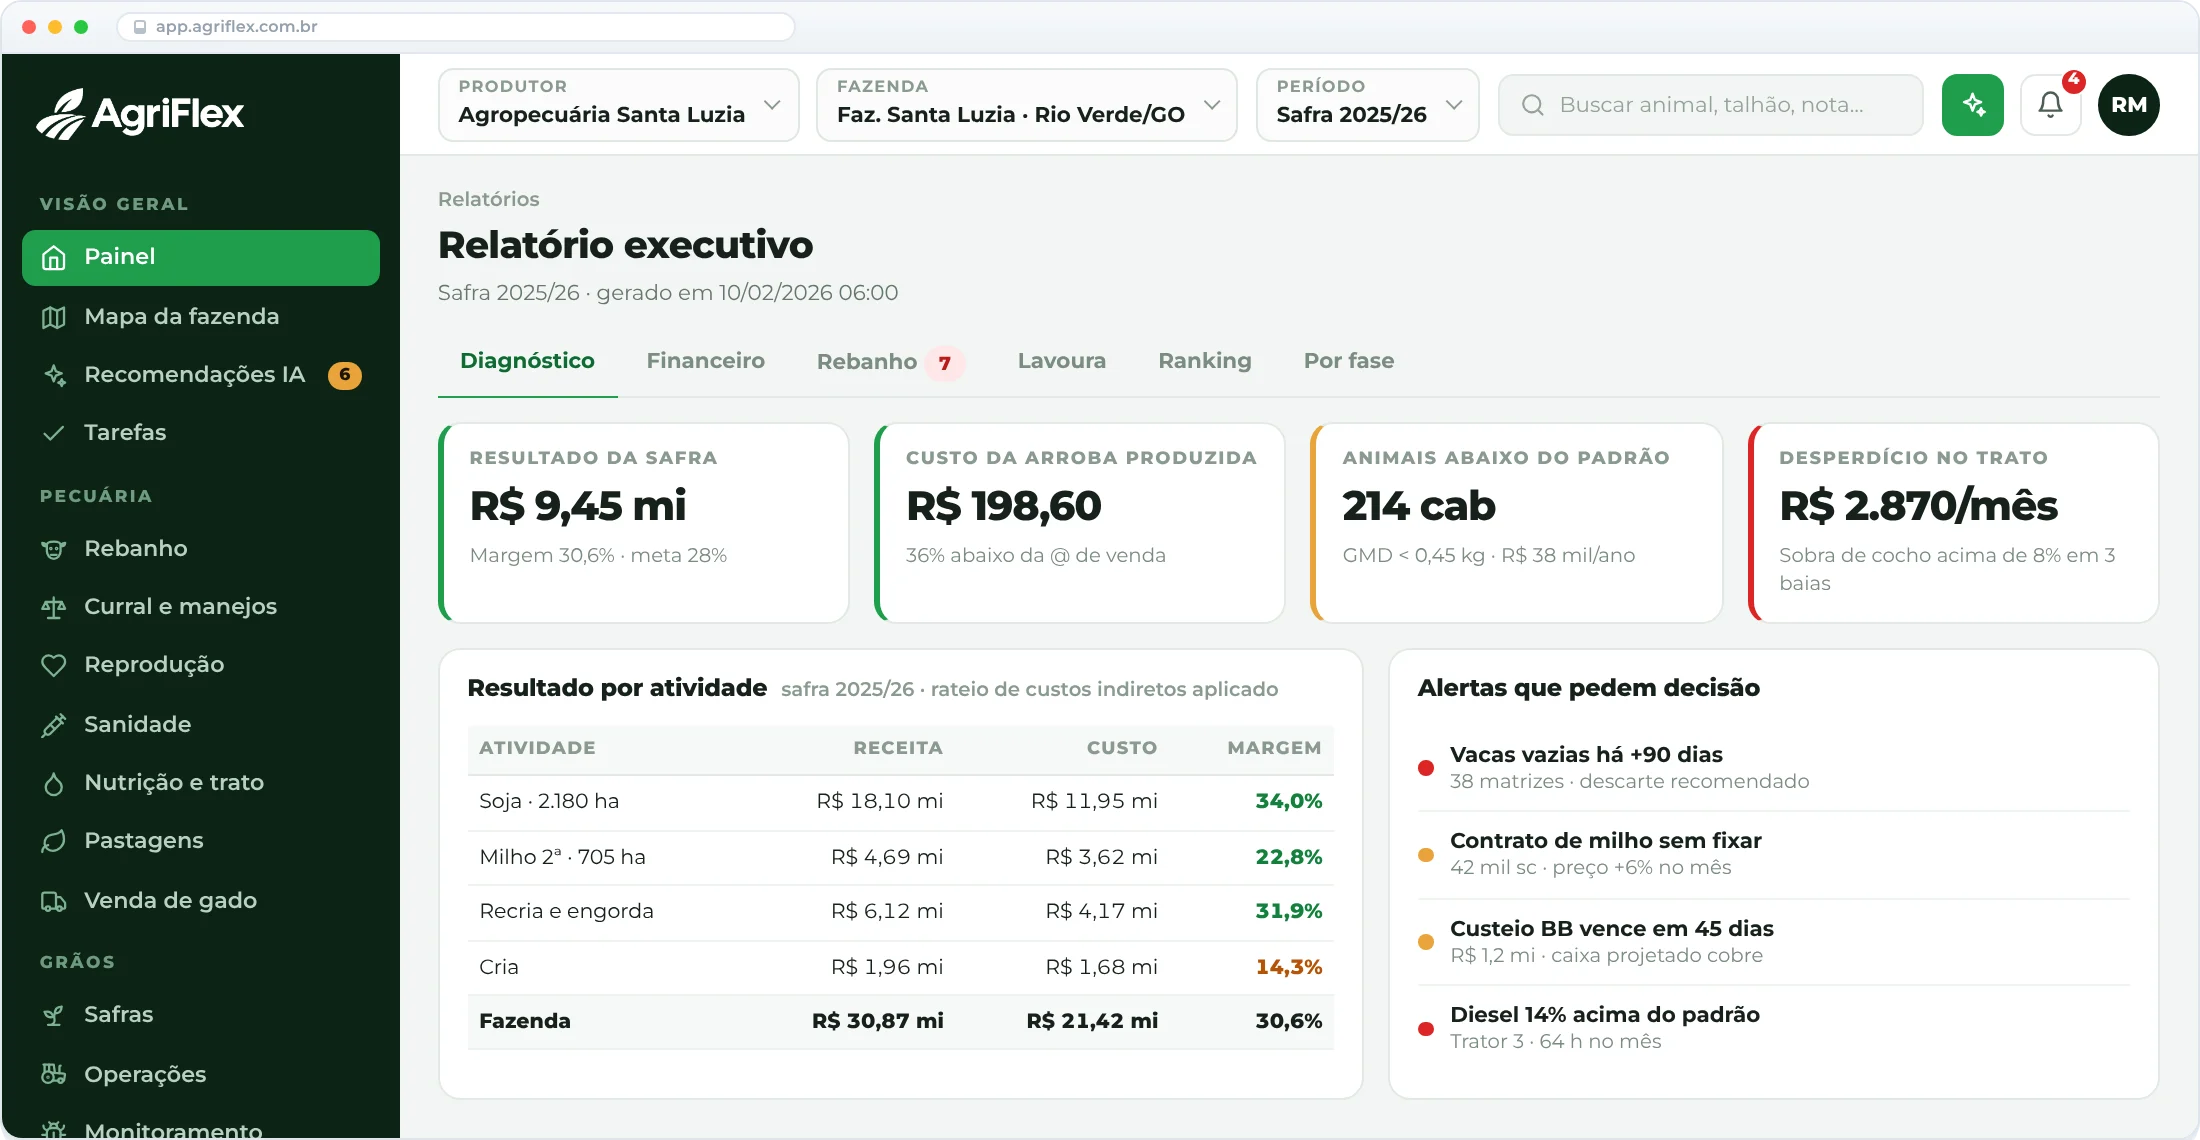Image resolution: width=2200 pixels, height=1140 pixels.
Task: Switch to the Diagnóstico tab
Action: coord(527,361)
